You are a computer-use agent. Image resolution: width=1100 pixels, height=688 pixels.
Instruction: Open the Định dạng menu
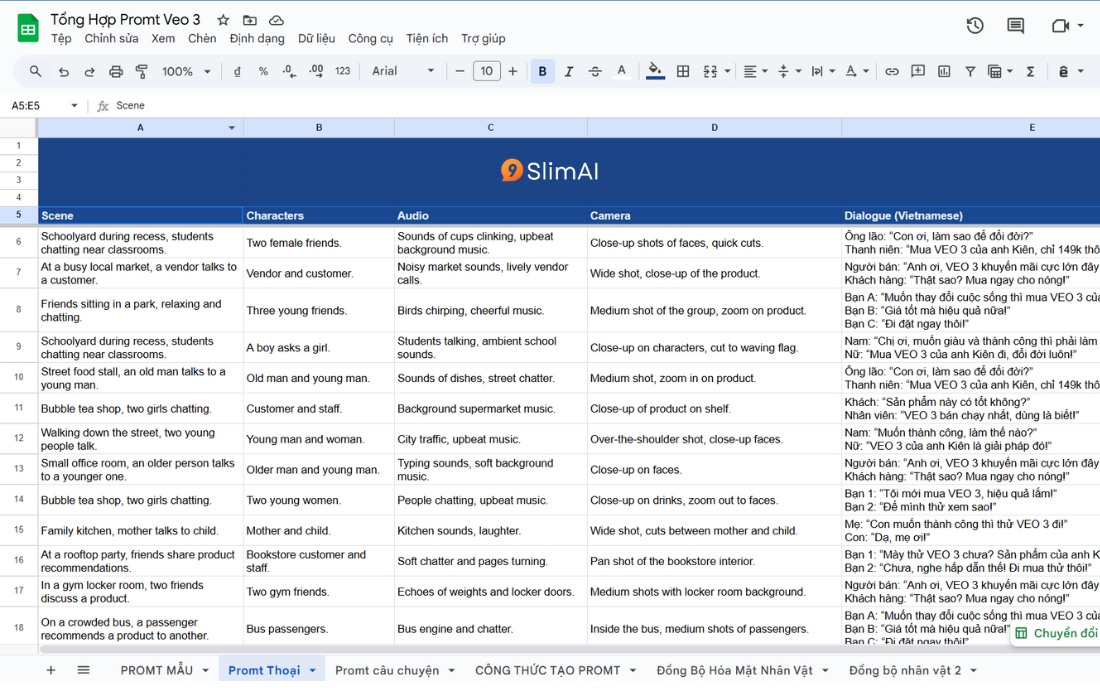click(x=257, y=39)
